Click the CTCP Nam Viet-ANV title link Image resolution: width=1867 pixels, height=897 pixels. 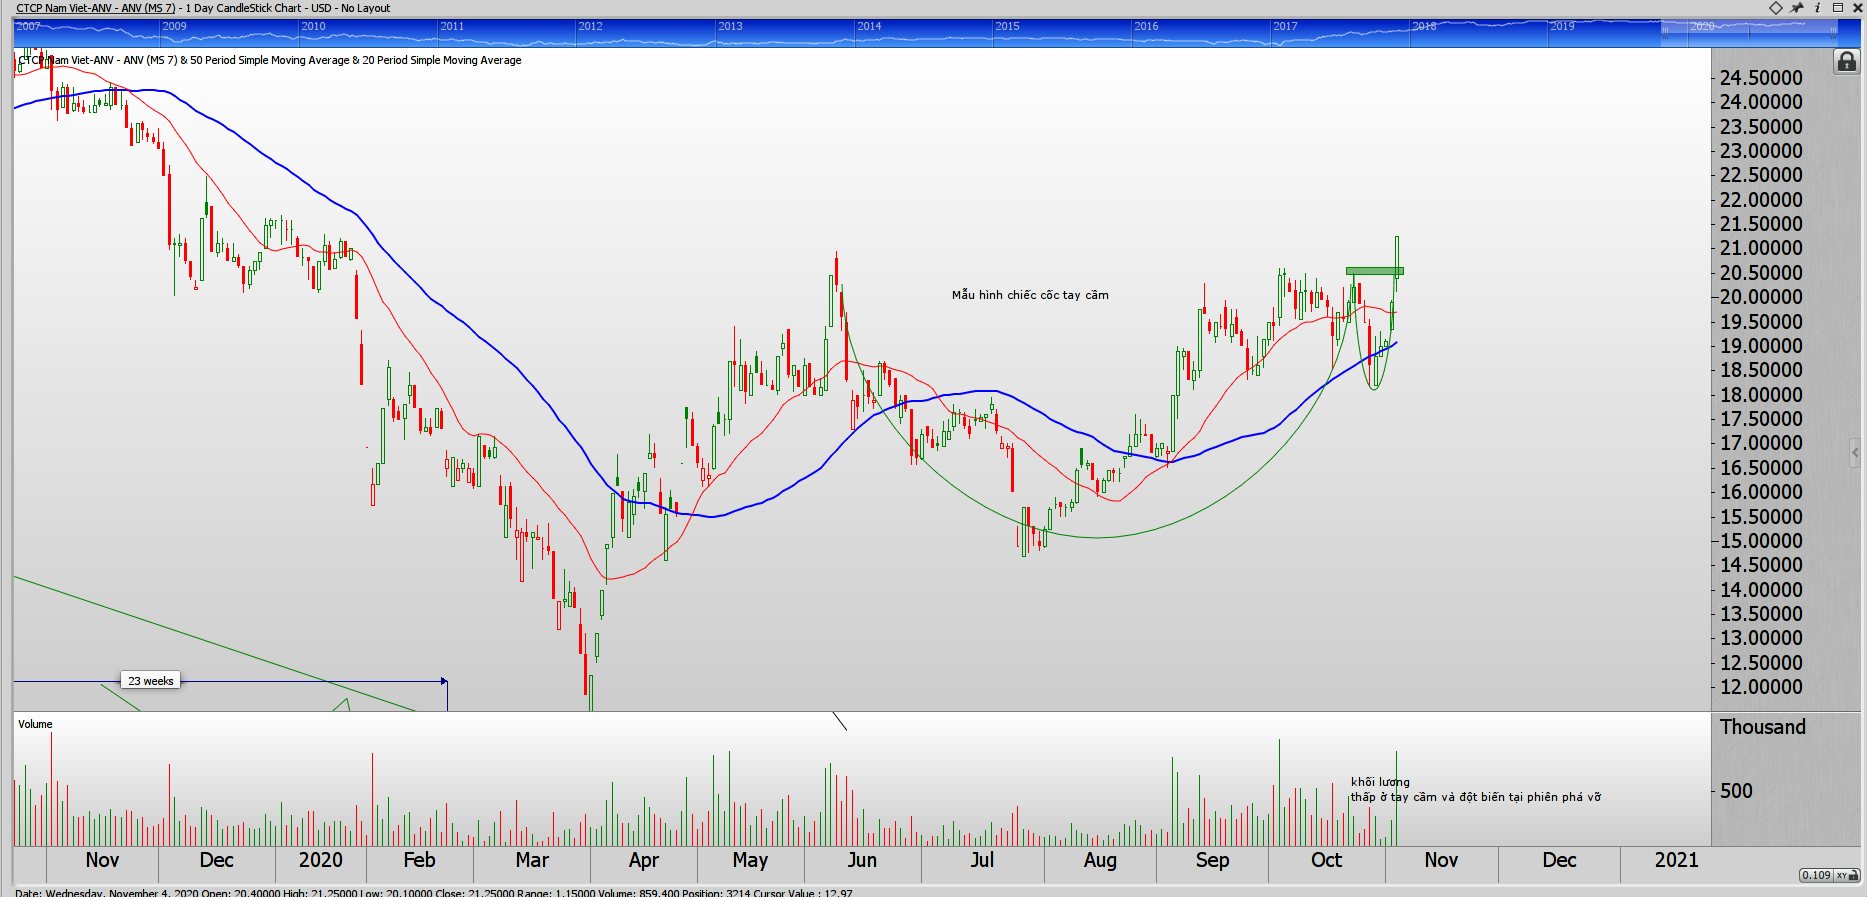[x=95, y=8]
